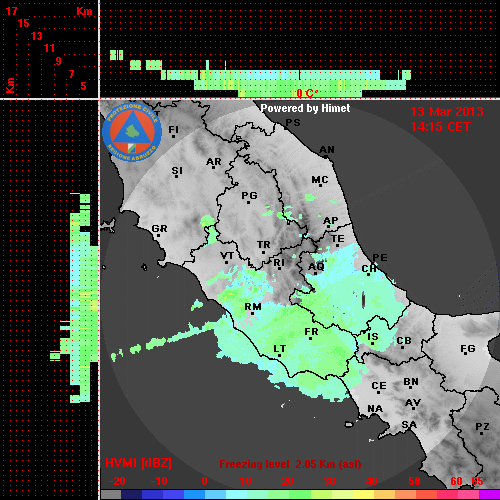Click the RM city label
Image resolution: width=500 pixels, height=500 pixels.
253,307
